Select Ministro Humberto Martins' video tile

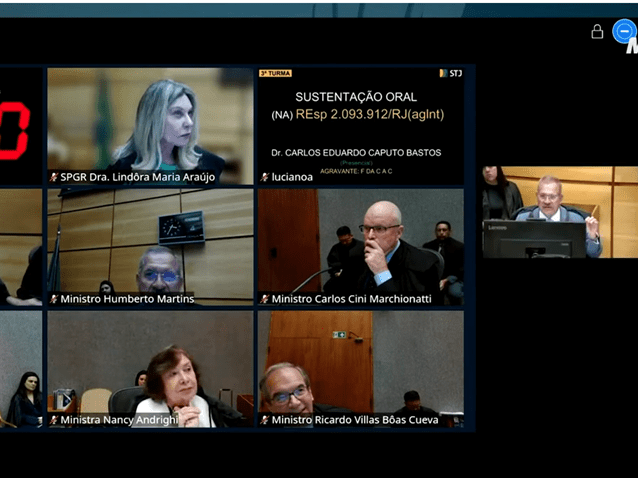(150, 245)
